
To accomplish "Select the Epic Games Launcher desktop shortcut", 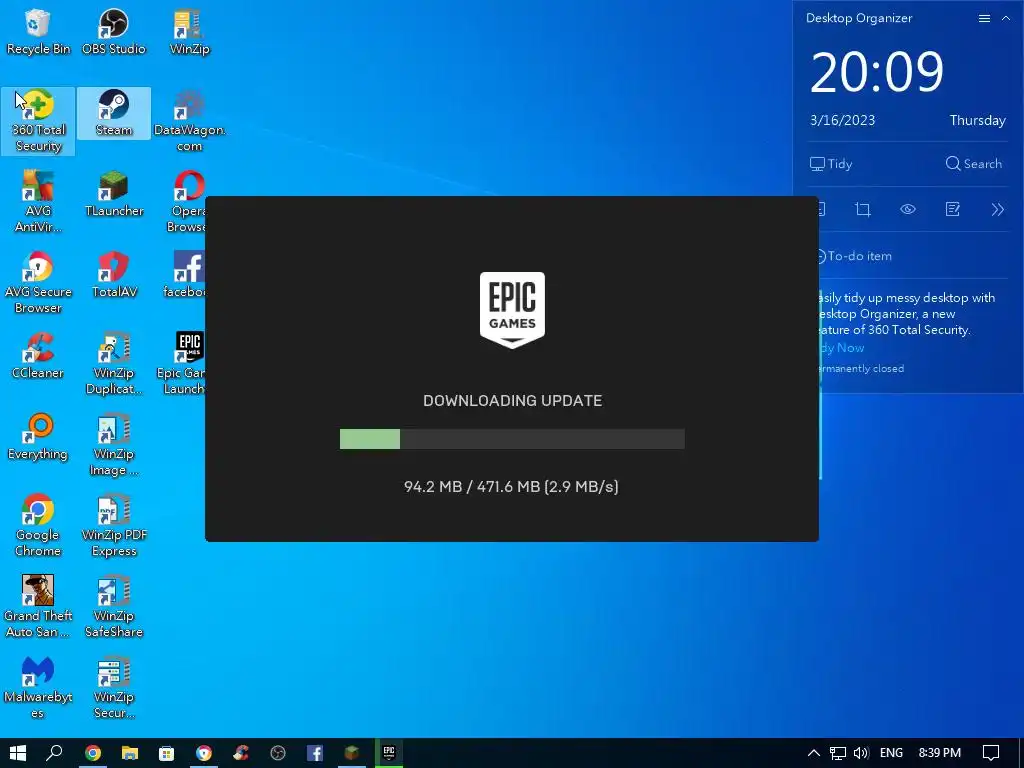I will (182, 364).
